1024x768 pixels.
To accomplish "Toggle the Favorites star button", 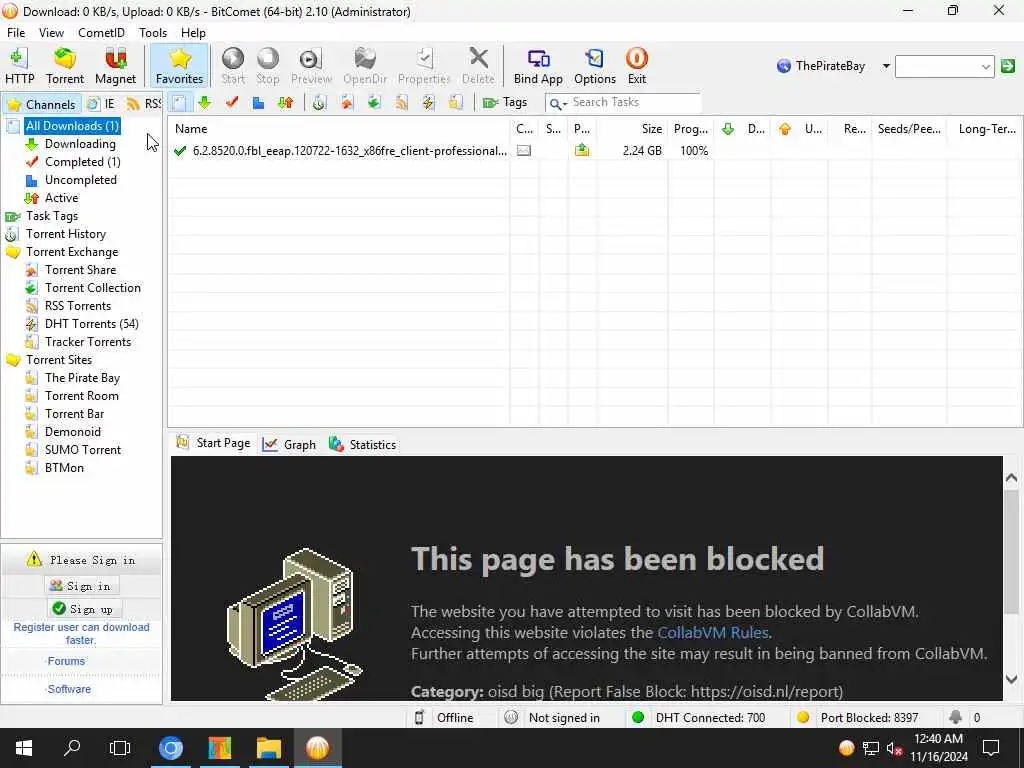I will (x=180, y=66).
